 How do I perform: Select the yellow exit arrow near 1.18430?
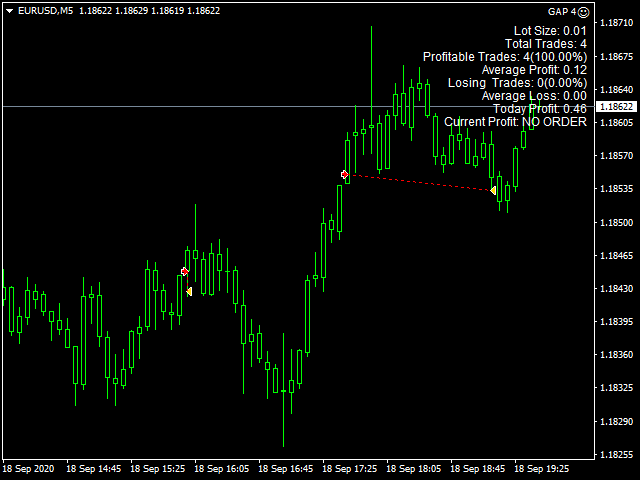(x=189, y=291)
